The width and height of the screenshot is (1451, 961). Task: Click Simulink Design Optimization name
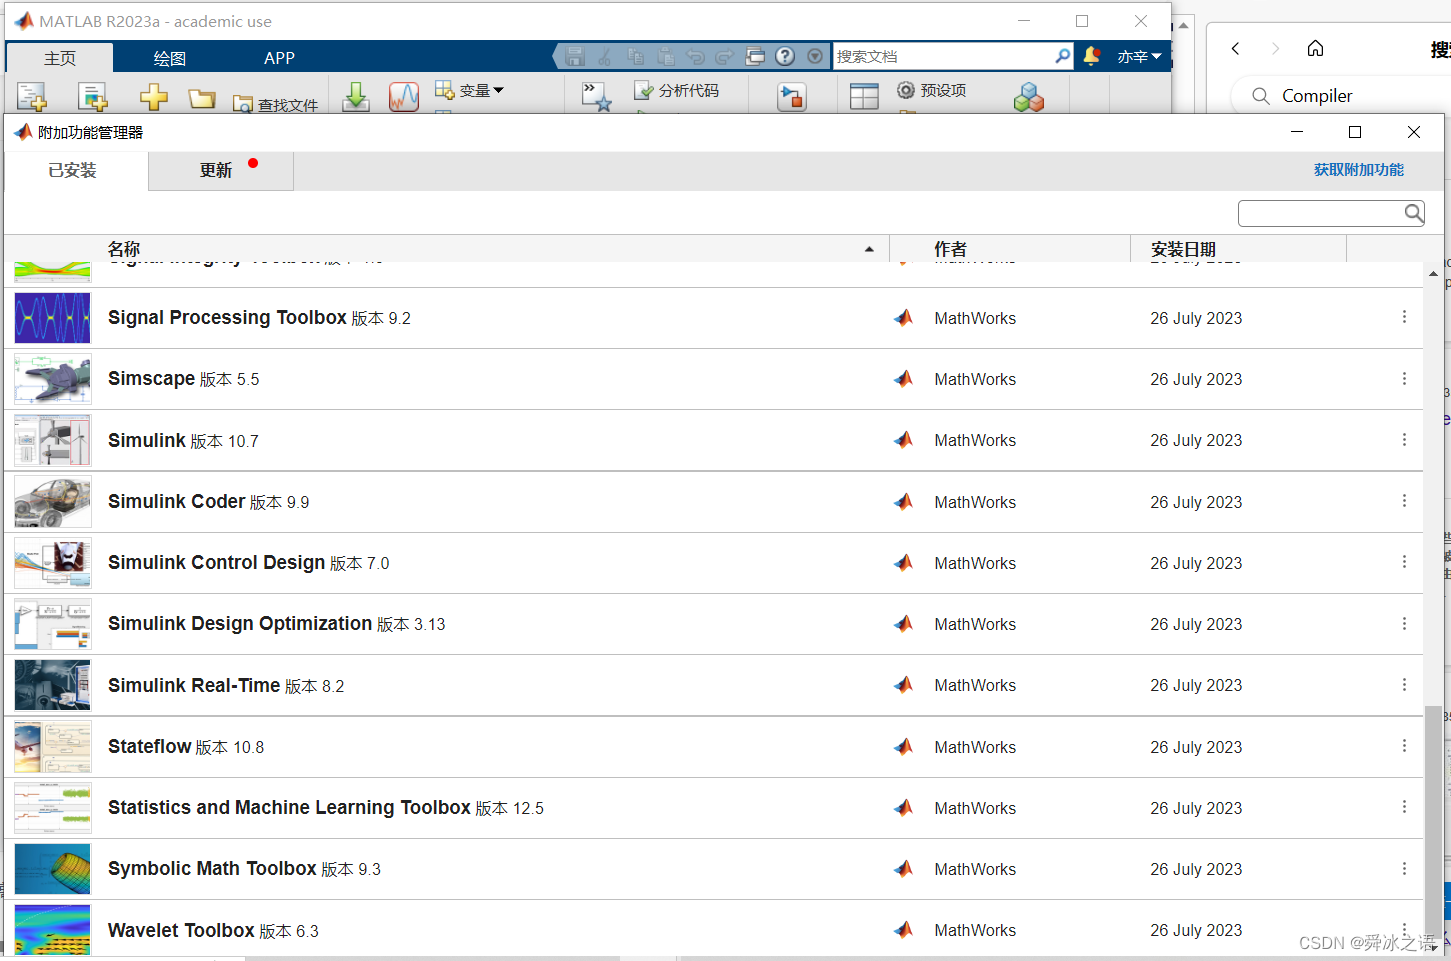coord(240,624)
